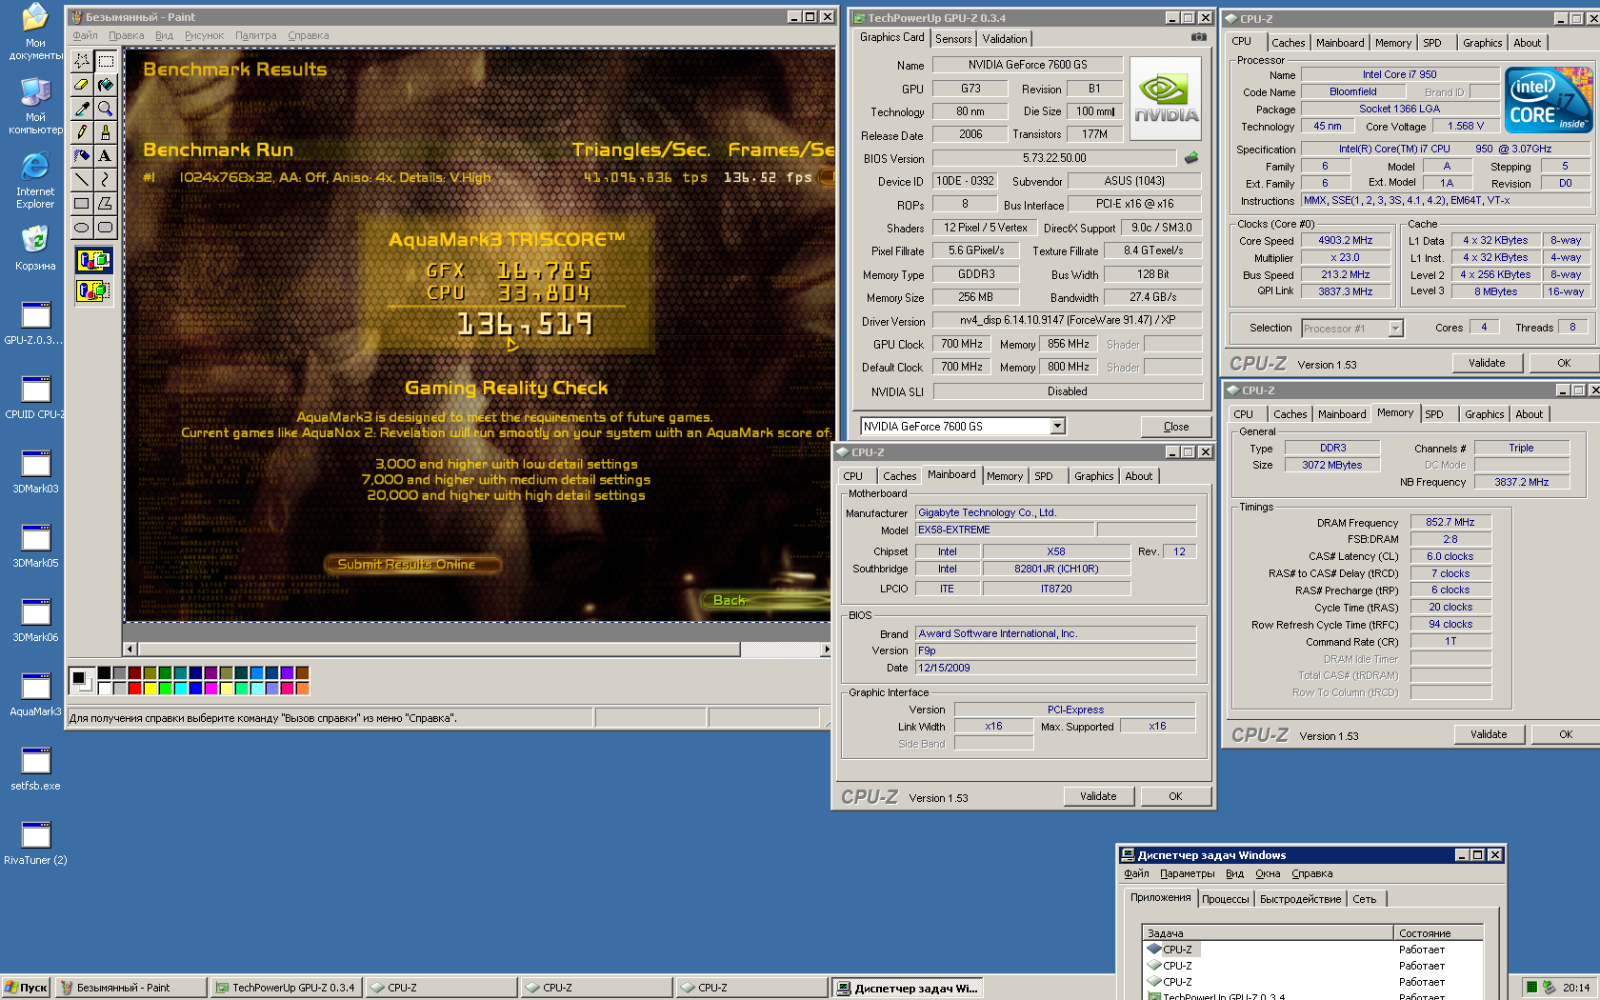Screen dimensions: 1600x1000
Task: Select the Brush tool in Paint
Action: (105, 132)
